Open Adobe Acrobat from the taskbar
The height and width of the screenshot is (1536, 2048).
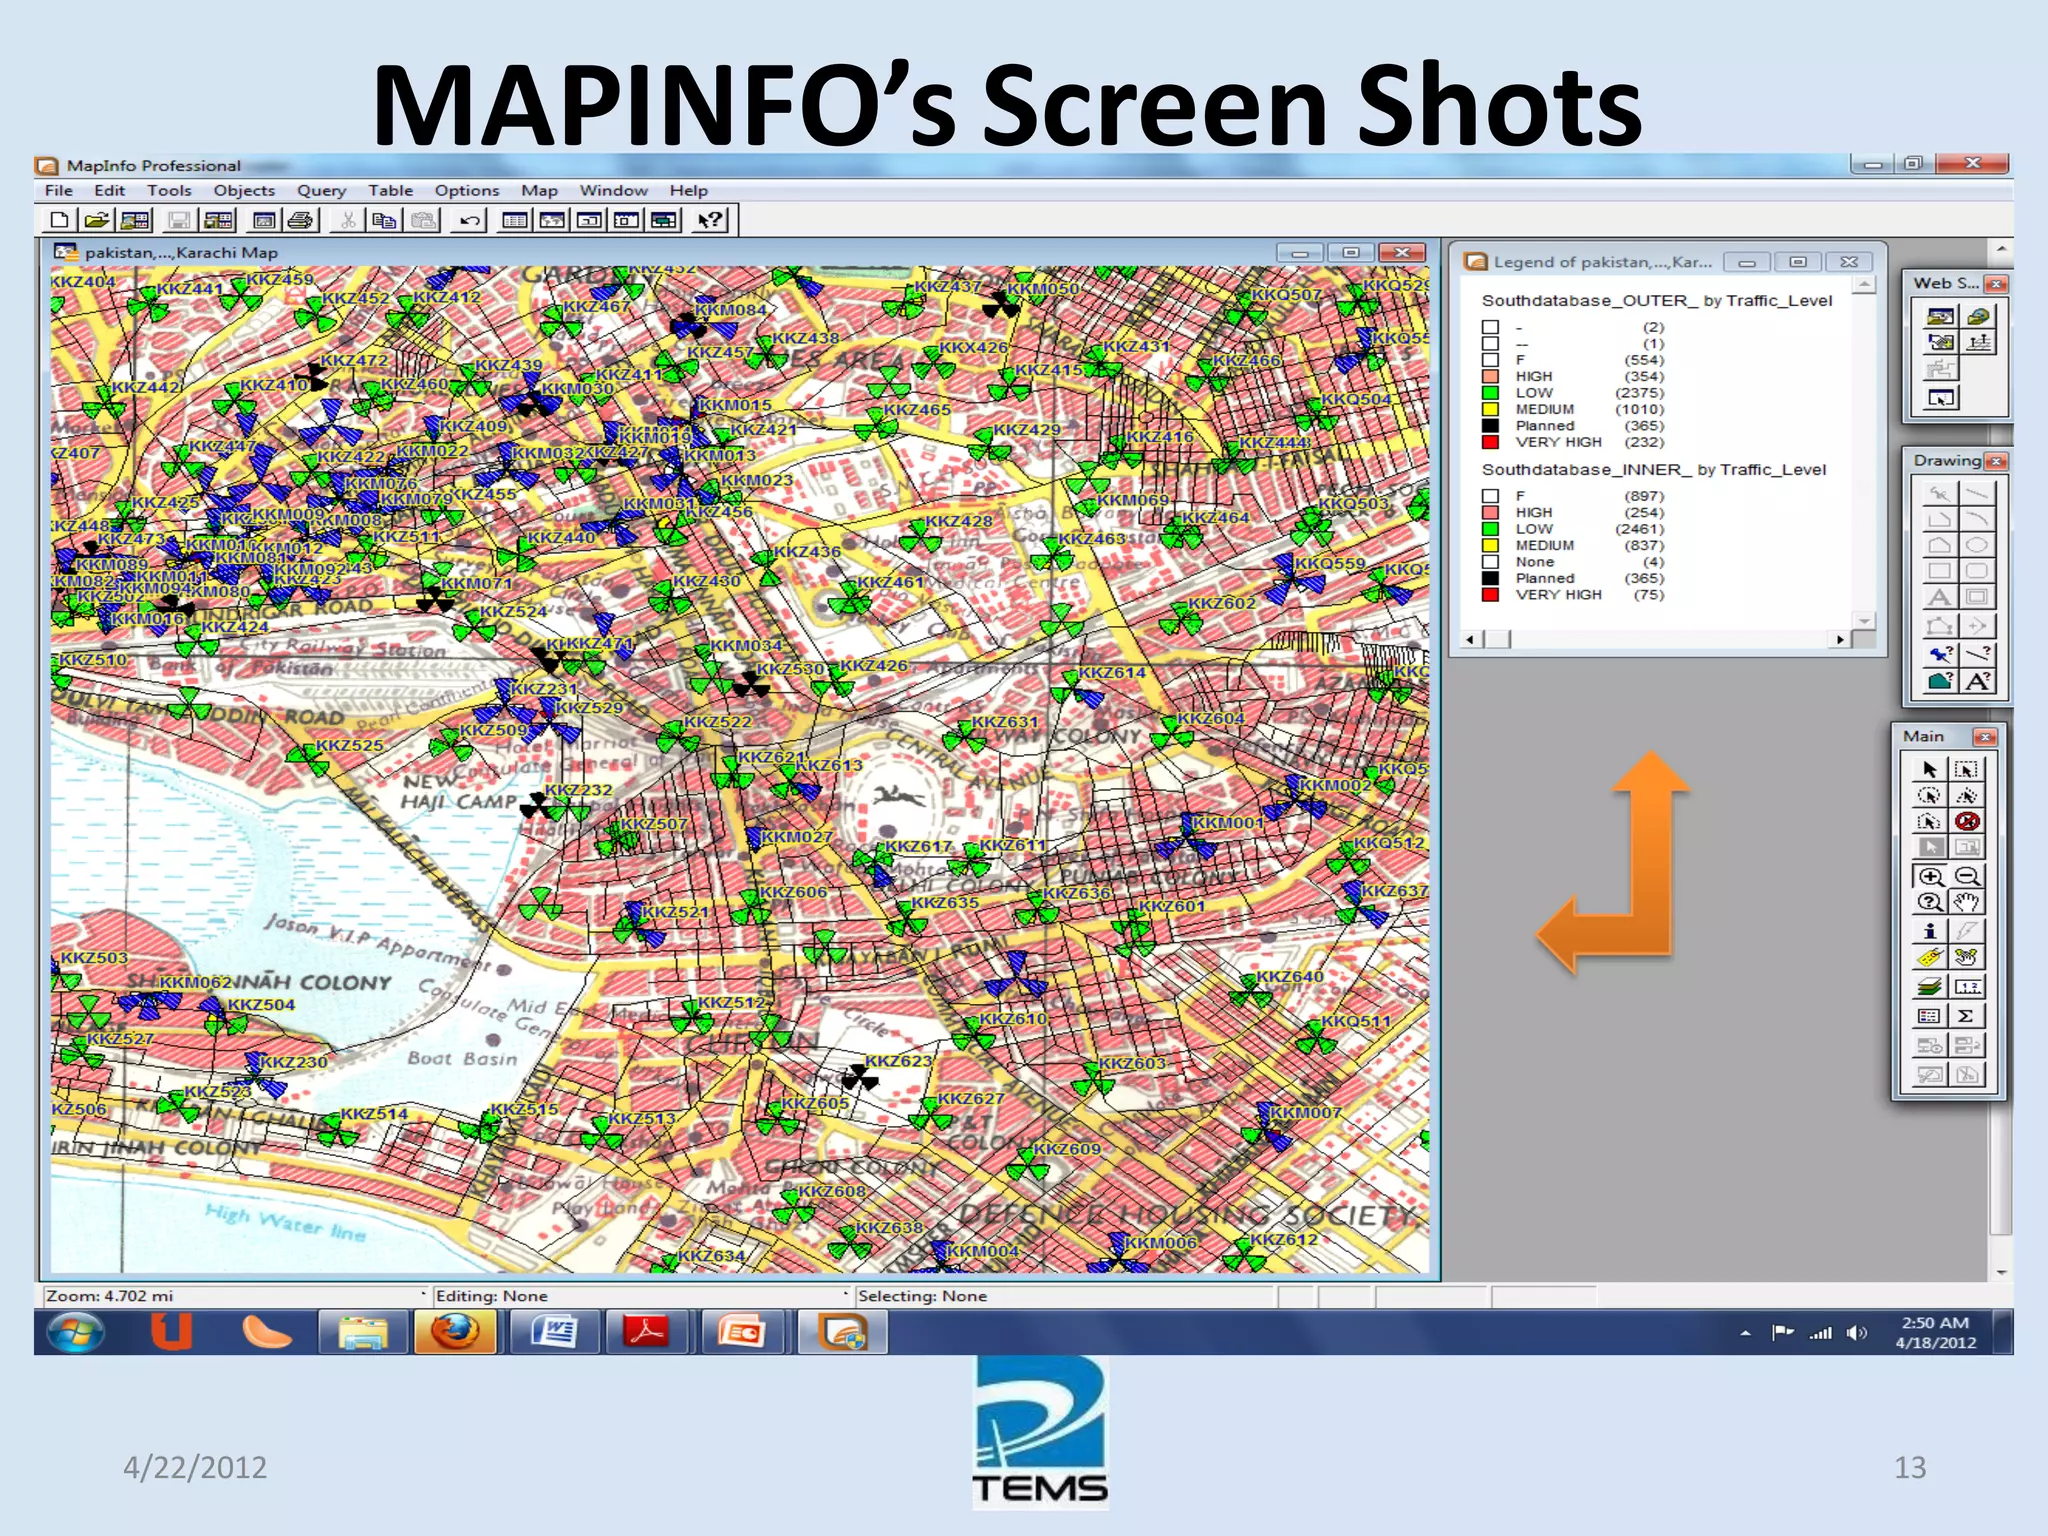647,1332
